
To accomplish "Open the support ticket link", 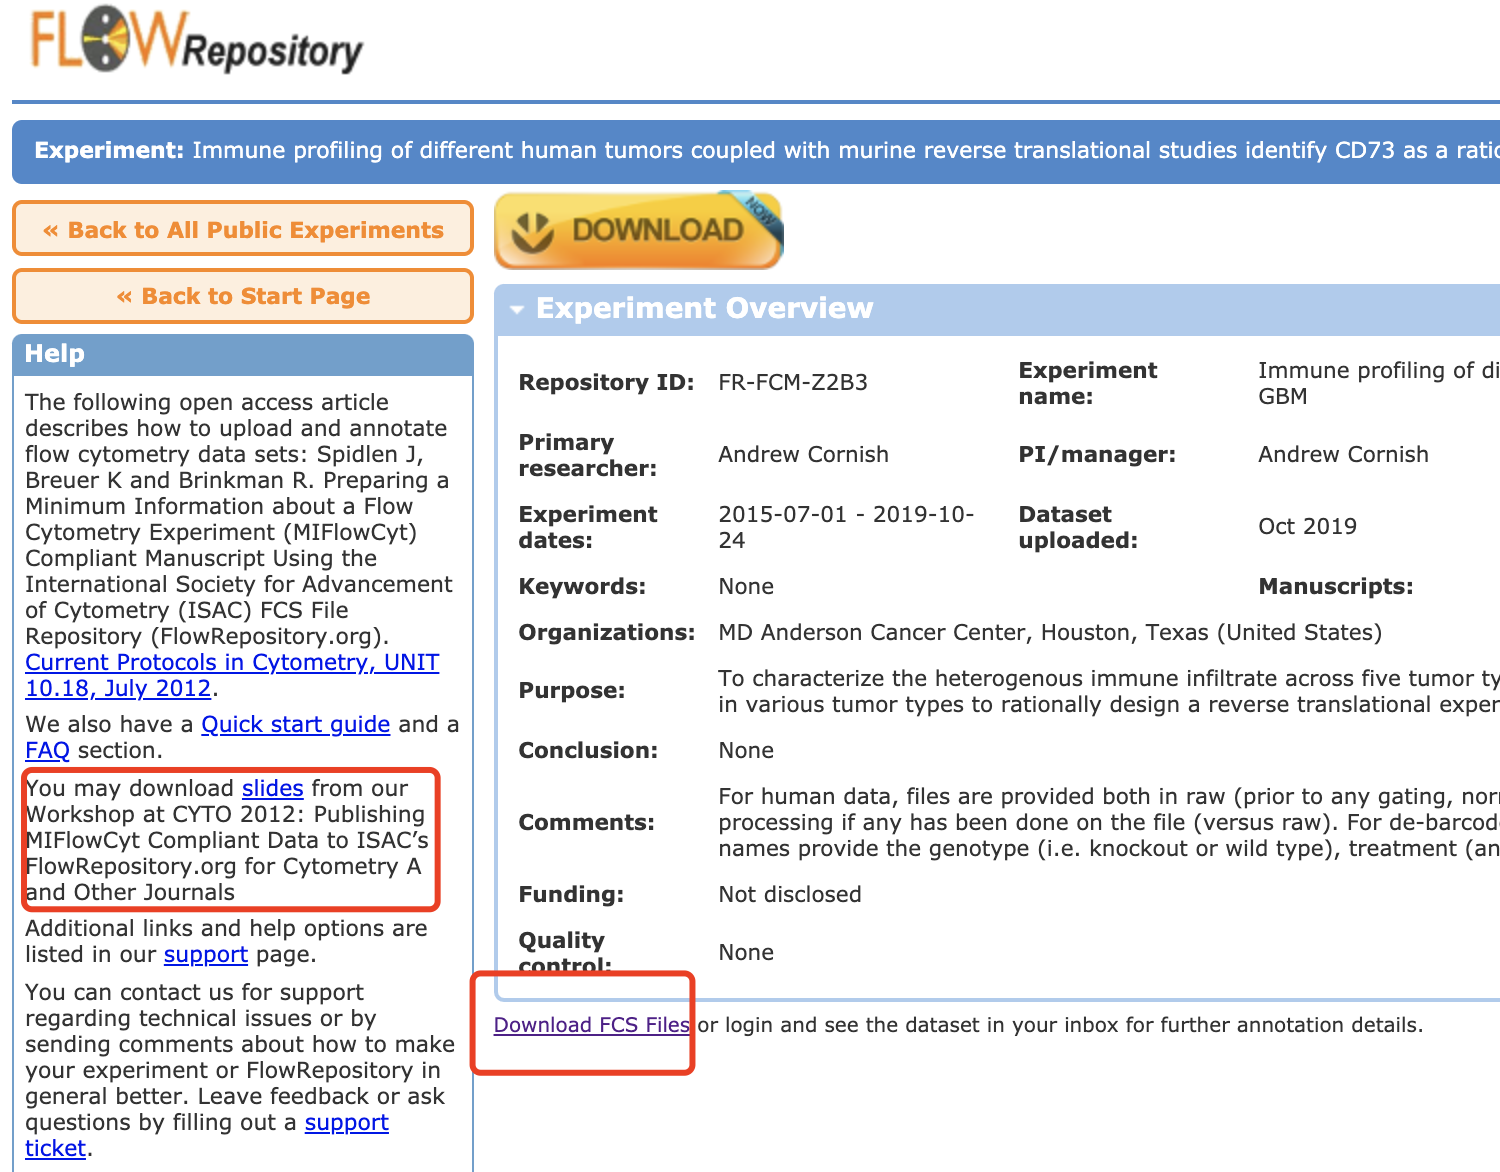I will tap(206, 1135).
